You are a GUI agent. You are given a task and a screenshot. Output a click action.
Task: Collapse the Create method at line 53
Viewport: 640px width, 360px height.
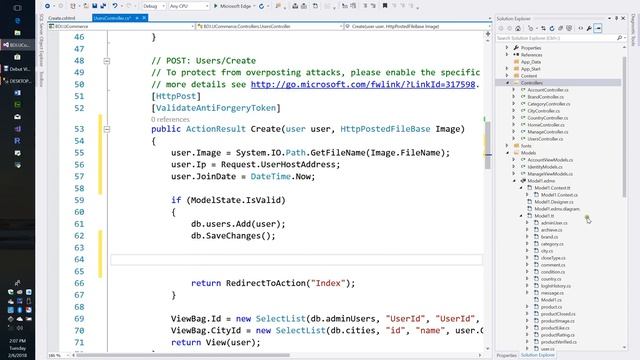pos(107,129)
